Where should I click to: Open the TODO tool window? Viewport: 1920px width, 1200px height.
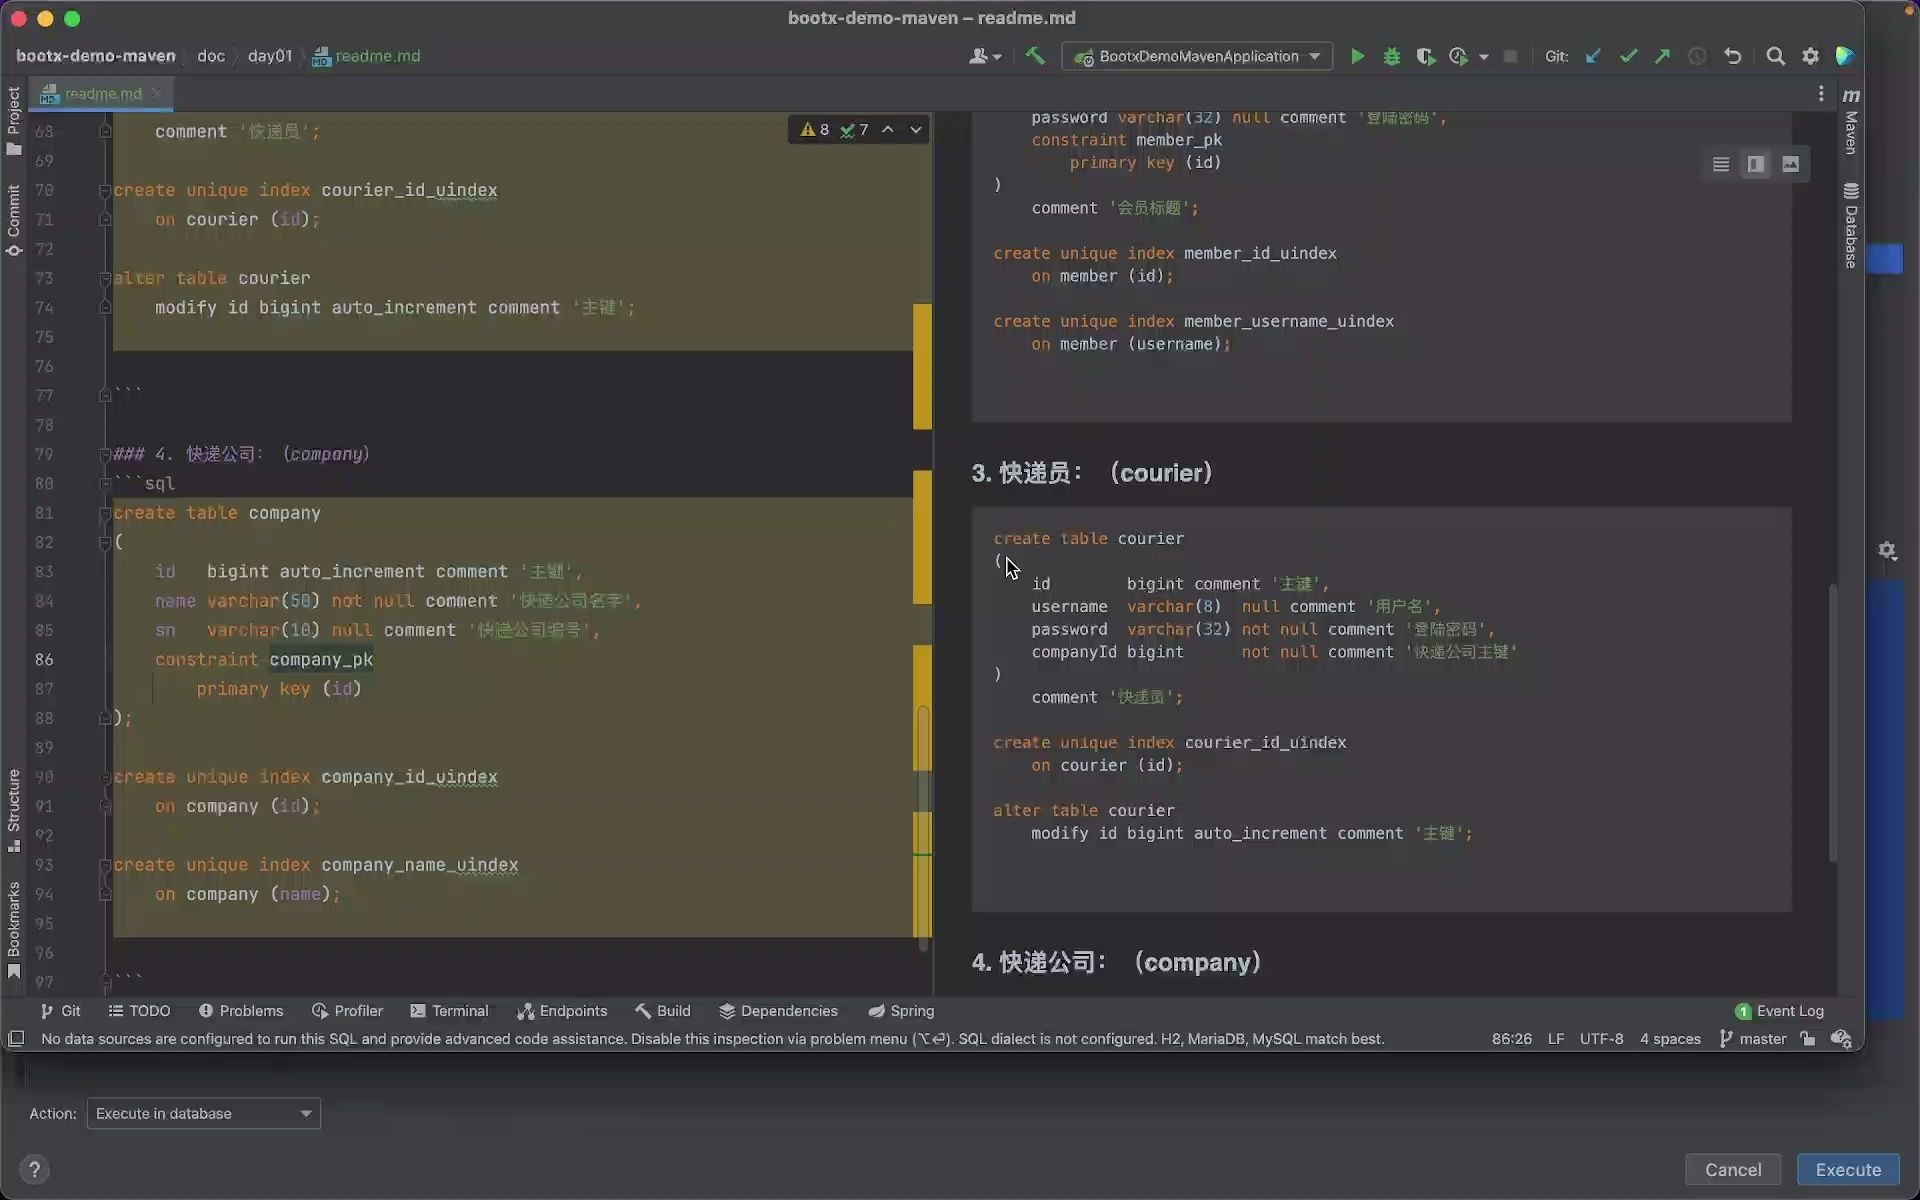pos(139,1011)
